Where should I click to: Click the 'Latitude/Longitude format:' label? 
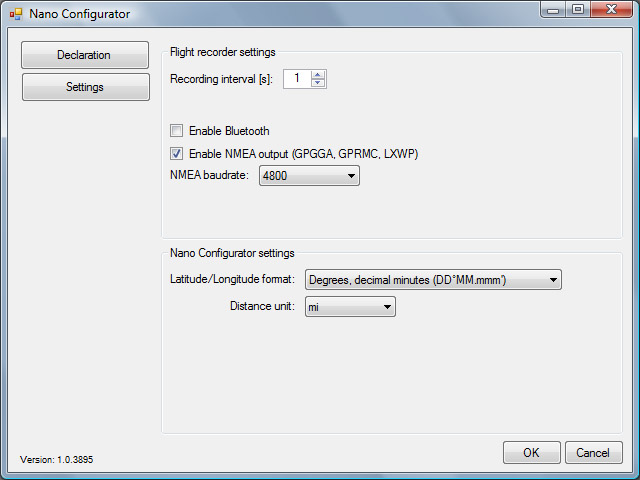point(232,279)
